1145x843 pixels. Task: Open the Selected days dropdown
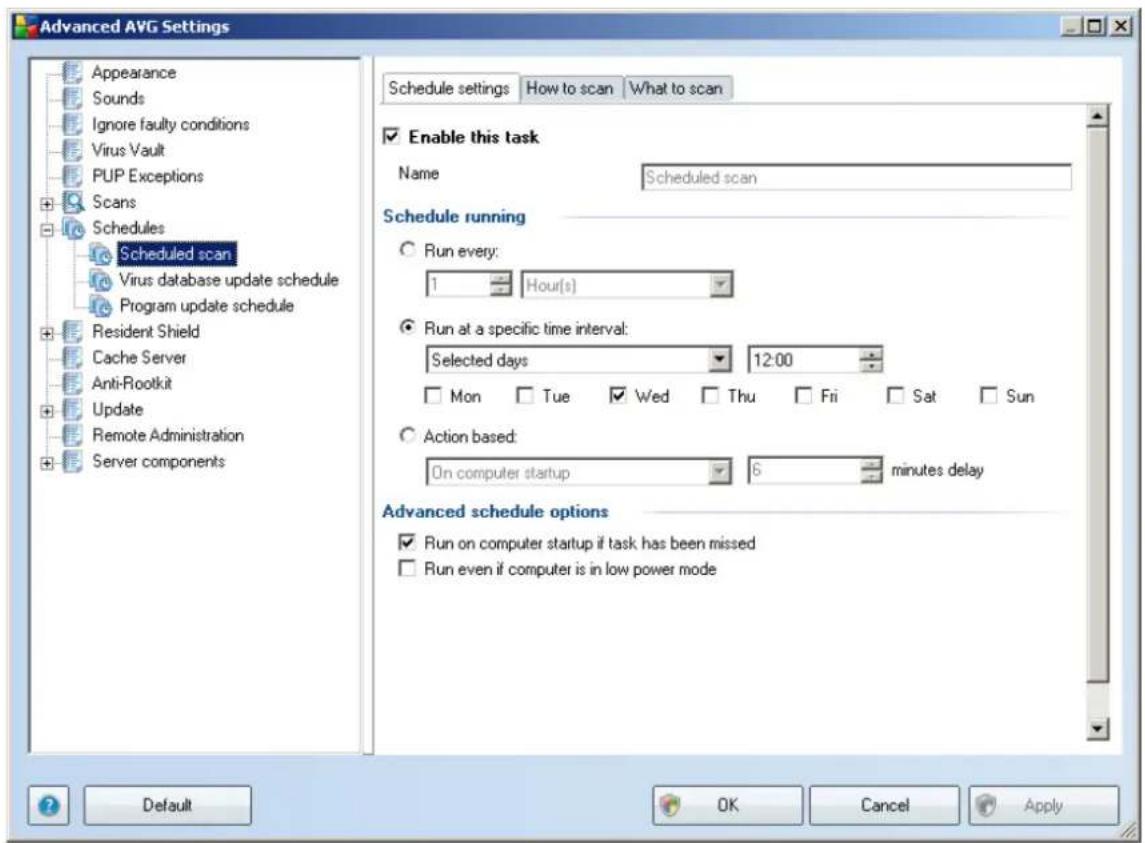point(720,359)
